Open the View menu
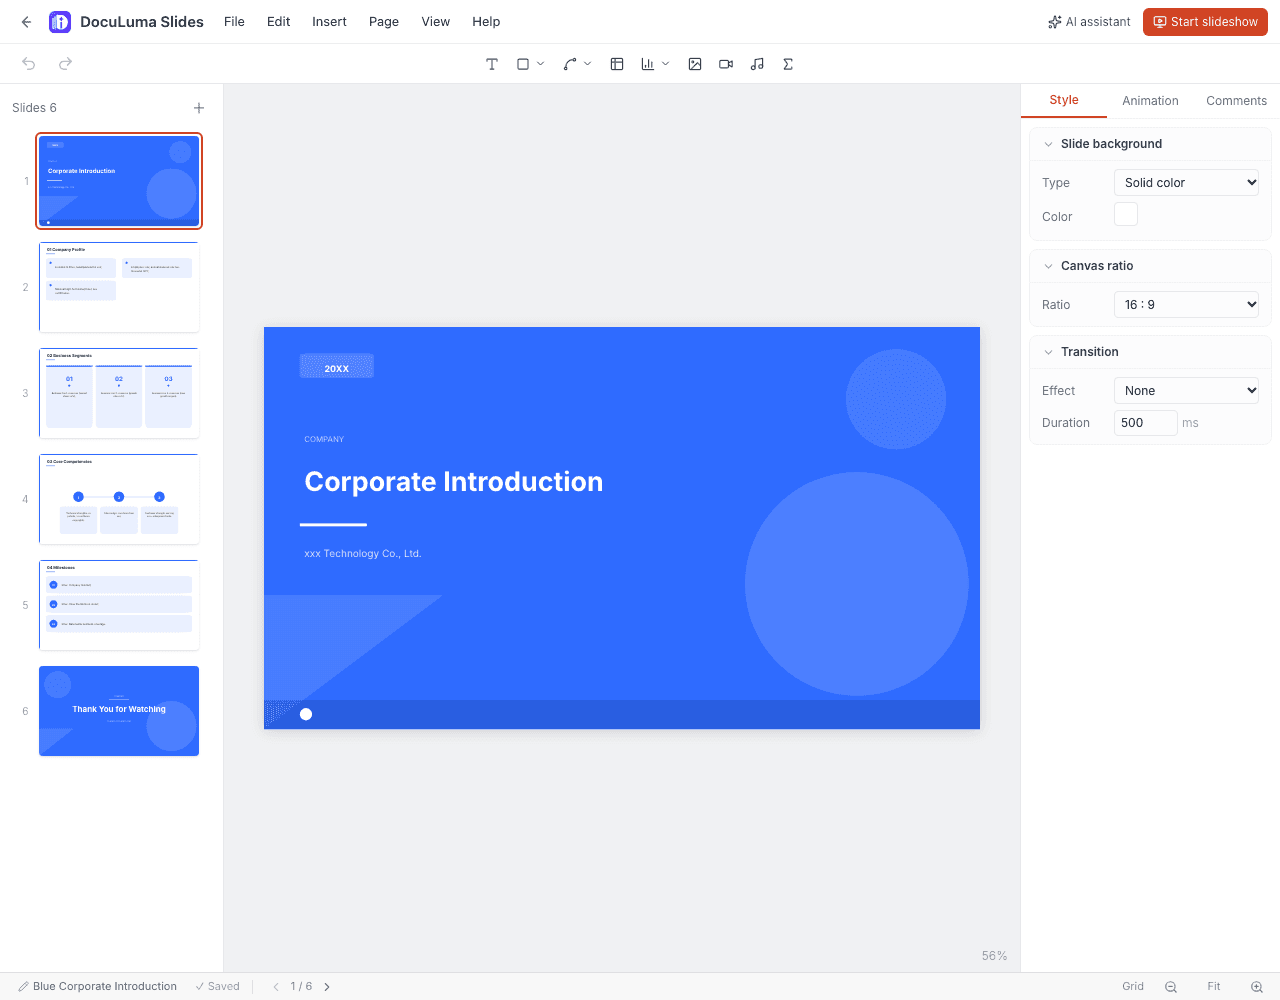Image resolution: width=1280 pixels, height=1000 pixels. [x=436, y=22]
